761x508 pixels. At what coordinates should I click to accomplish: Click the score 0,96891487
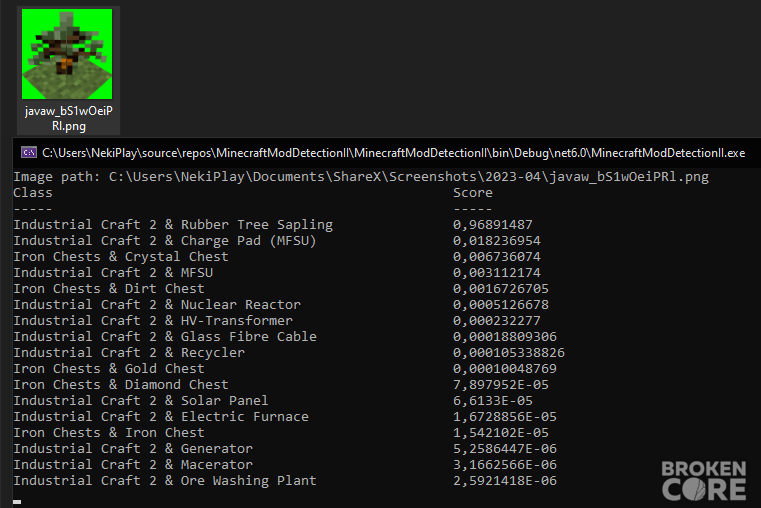click(x=493, y=225)
